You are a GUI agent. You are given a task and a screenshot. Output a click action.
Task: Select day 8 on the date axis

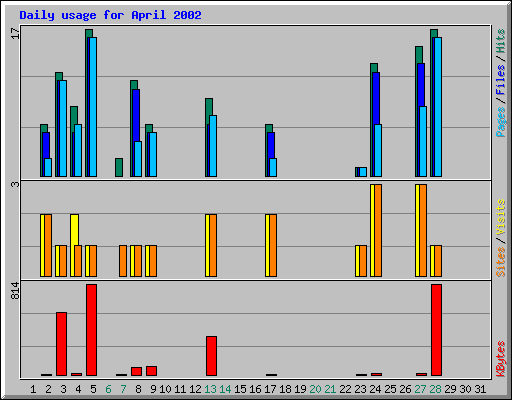(138, 389)
